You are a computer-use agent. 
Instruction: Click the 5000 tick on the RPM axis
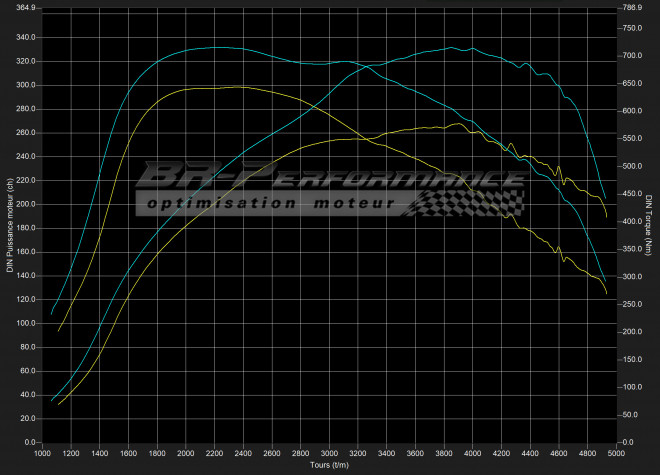(619, 454)
